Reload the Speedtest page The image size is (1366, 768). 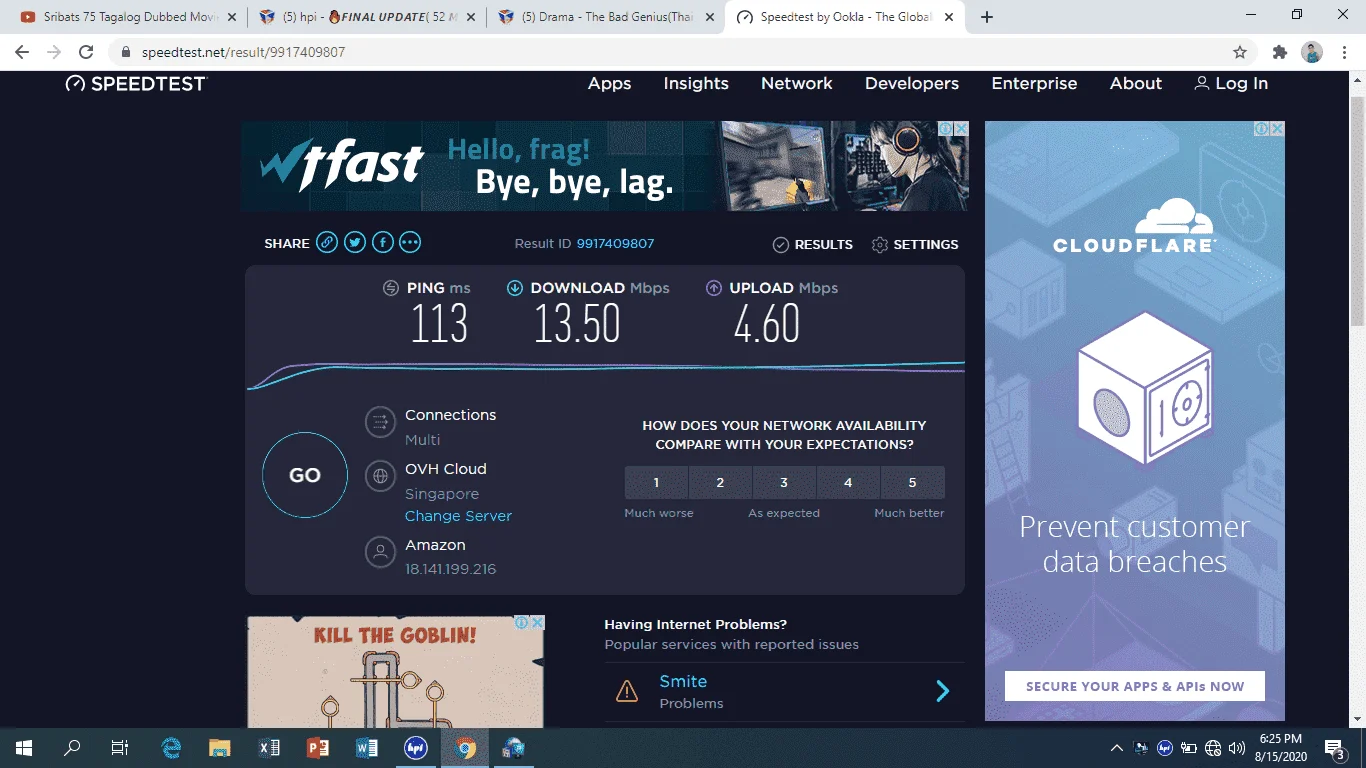coord(86,52)
